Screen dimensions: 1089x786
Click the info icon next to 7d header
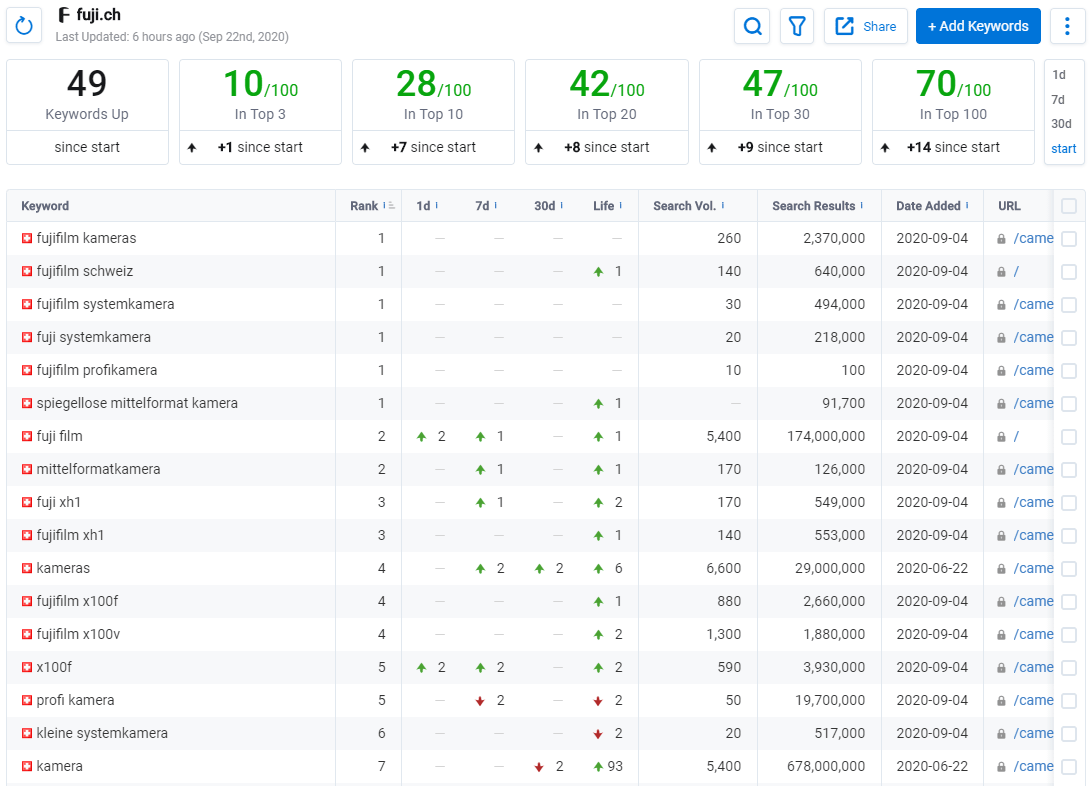tap(495, 206)
